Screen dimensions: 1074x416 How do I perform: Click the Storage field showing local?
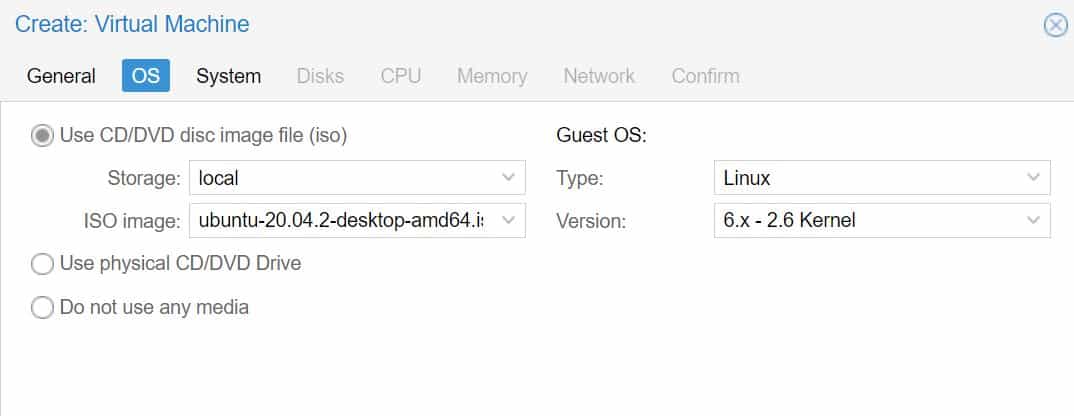[358, 178]
